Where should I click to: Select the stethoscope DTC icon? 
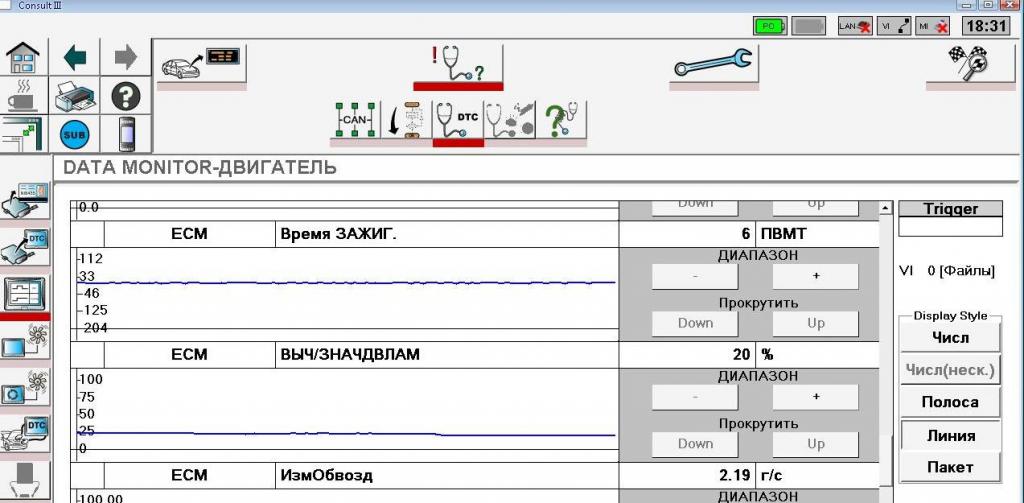(x=458, y=122)
